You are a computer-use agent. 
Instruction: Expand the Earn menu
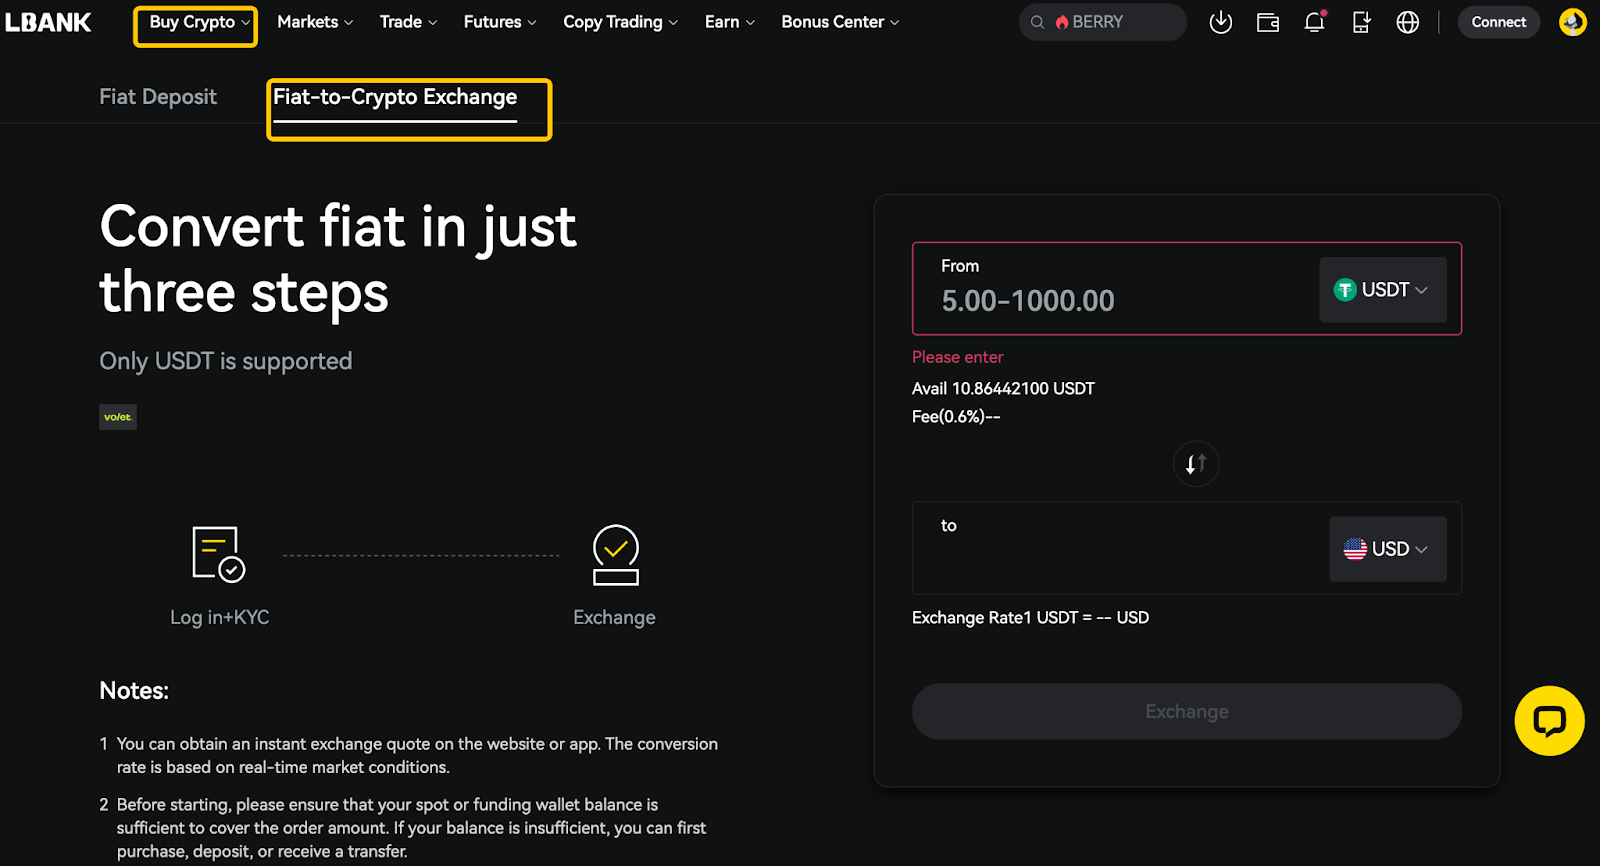coord(730,22)
